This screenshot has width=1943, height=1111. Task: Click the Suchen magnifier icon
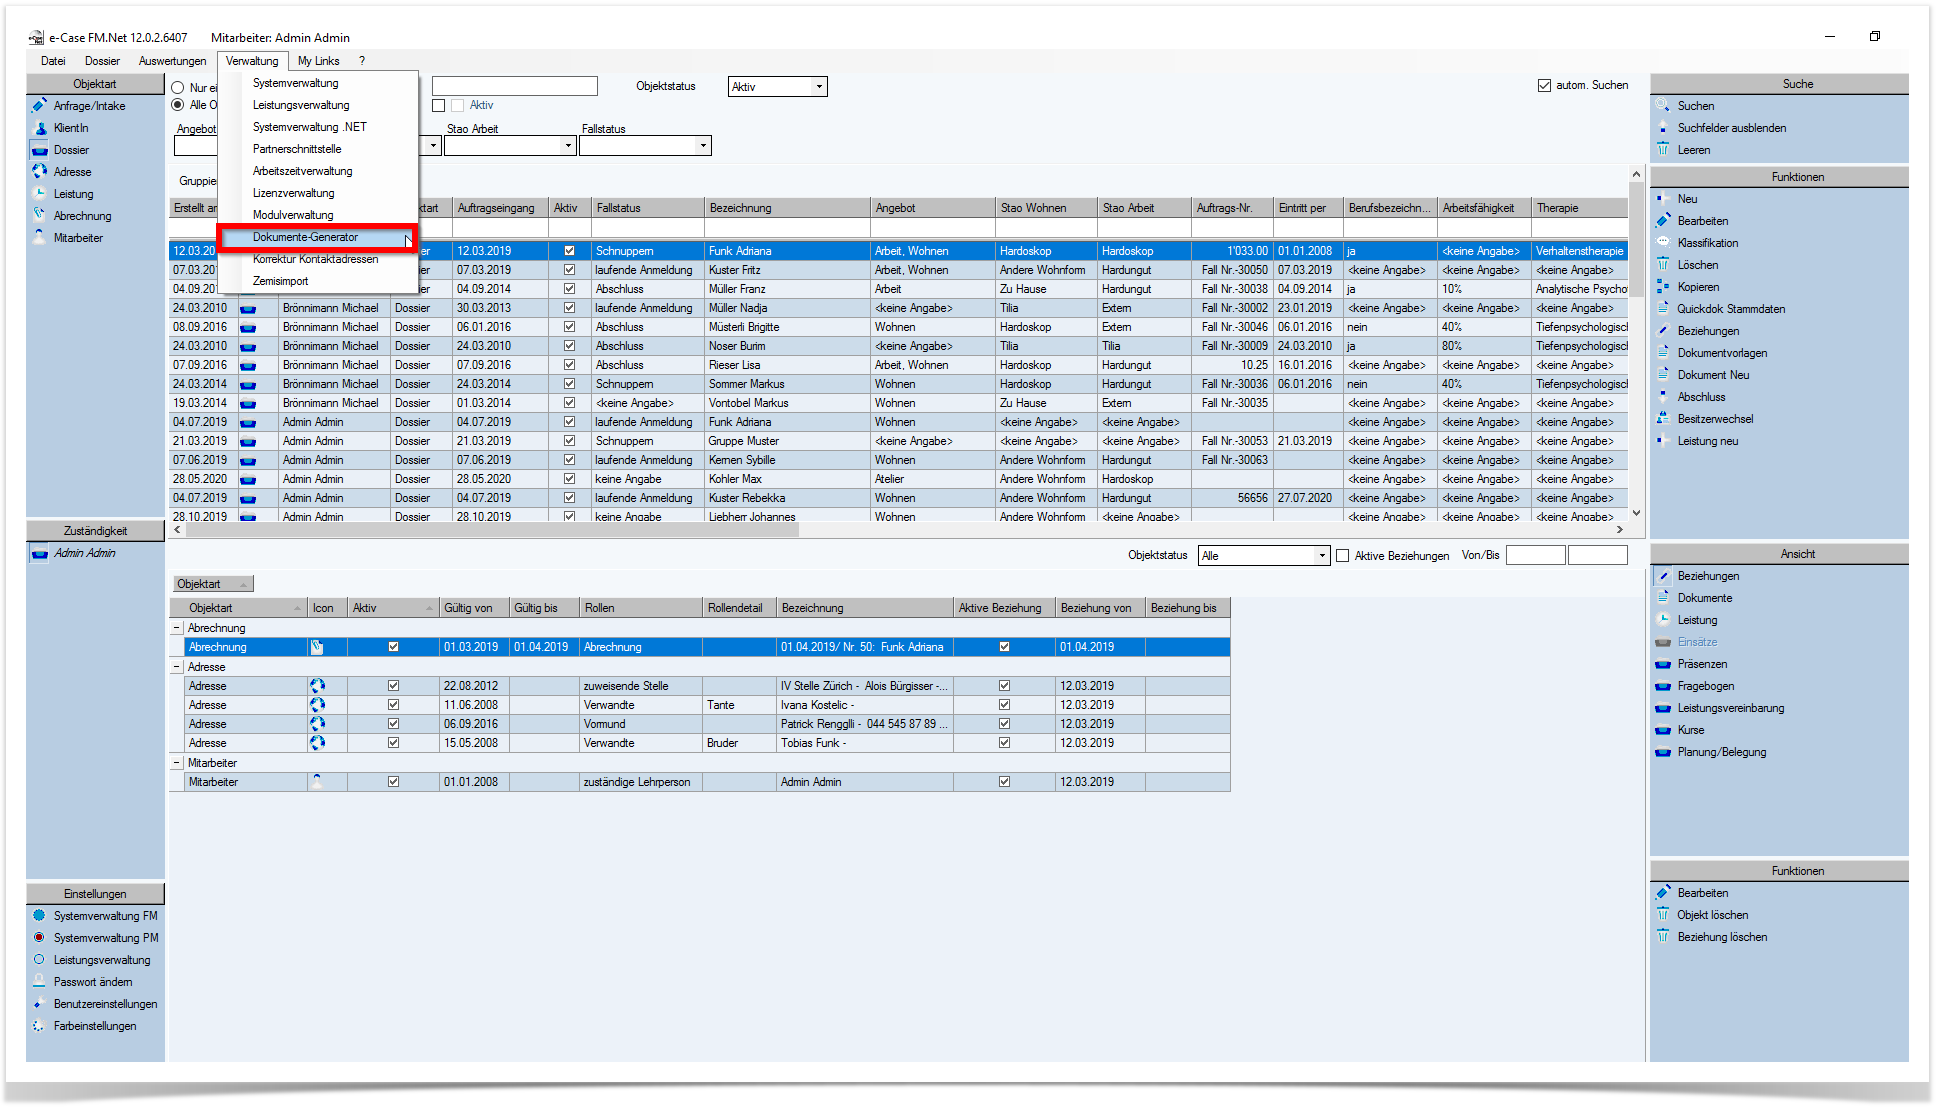[x=1663, y=106]
